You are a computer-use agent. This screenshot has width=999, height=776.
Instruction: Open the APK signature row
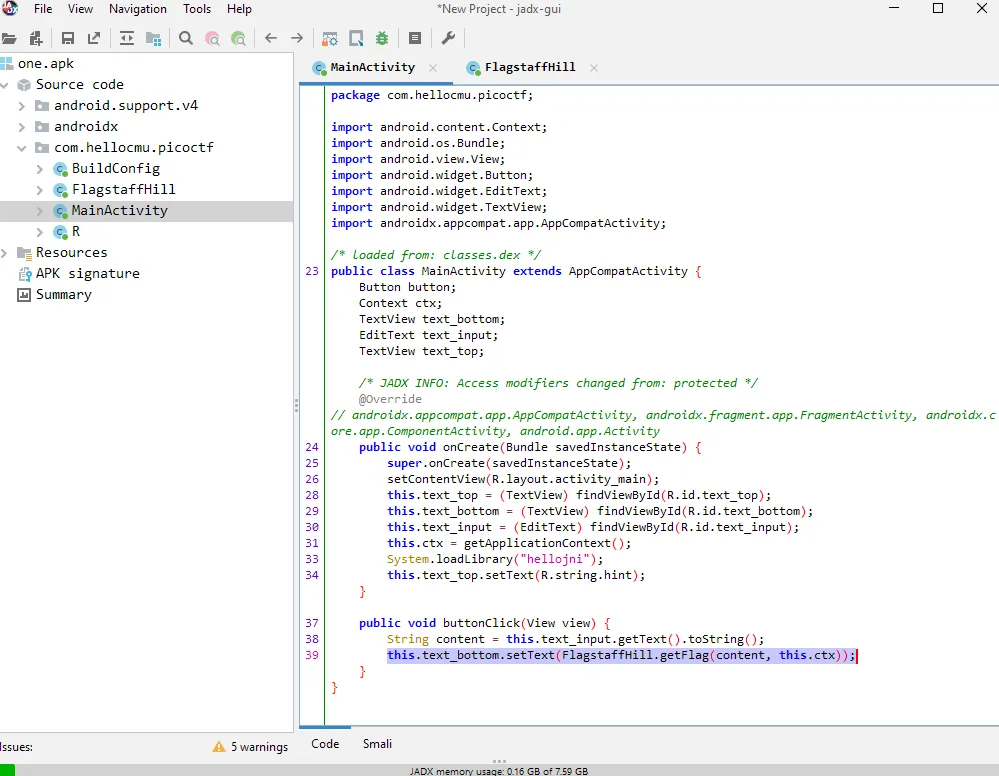(x=87, y=274)
